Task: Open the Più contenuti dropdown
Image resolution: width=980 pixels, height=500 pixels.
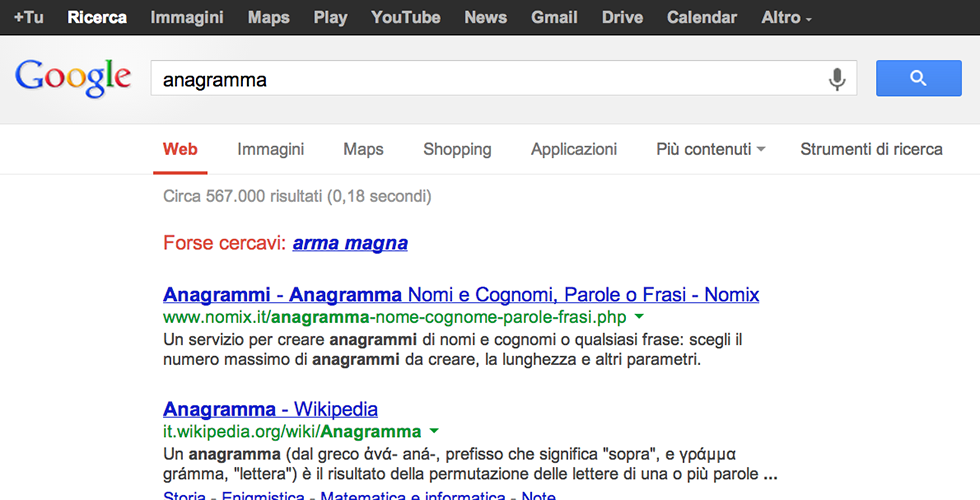Action: tap(710, 149)
